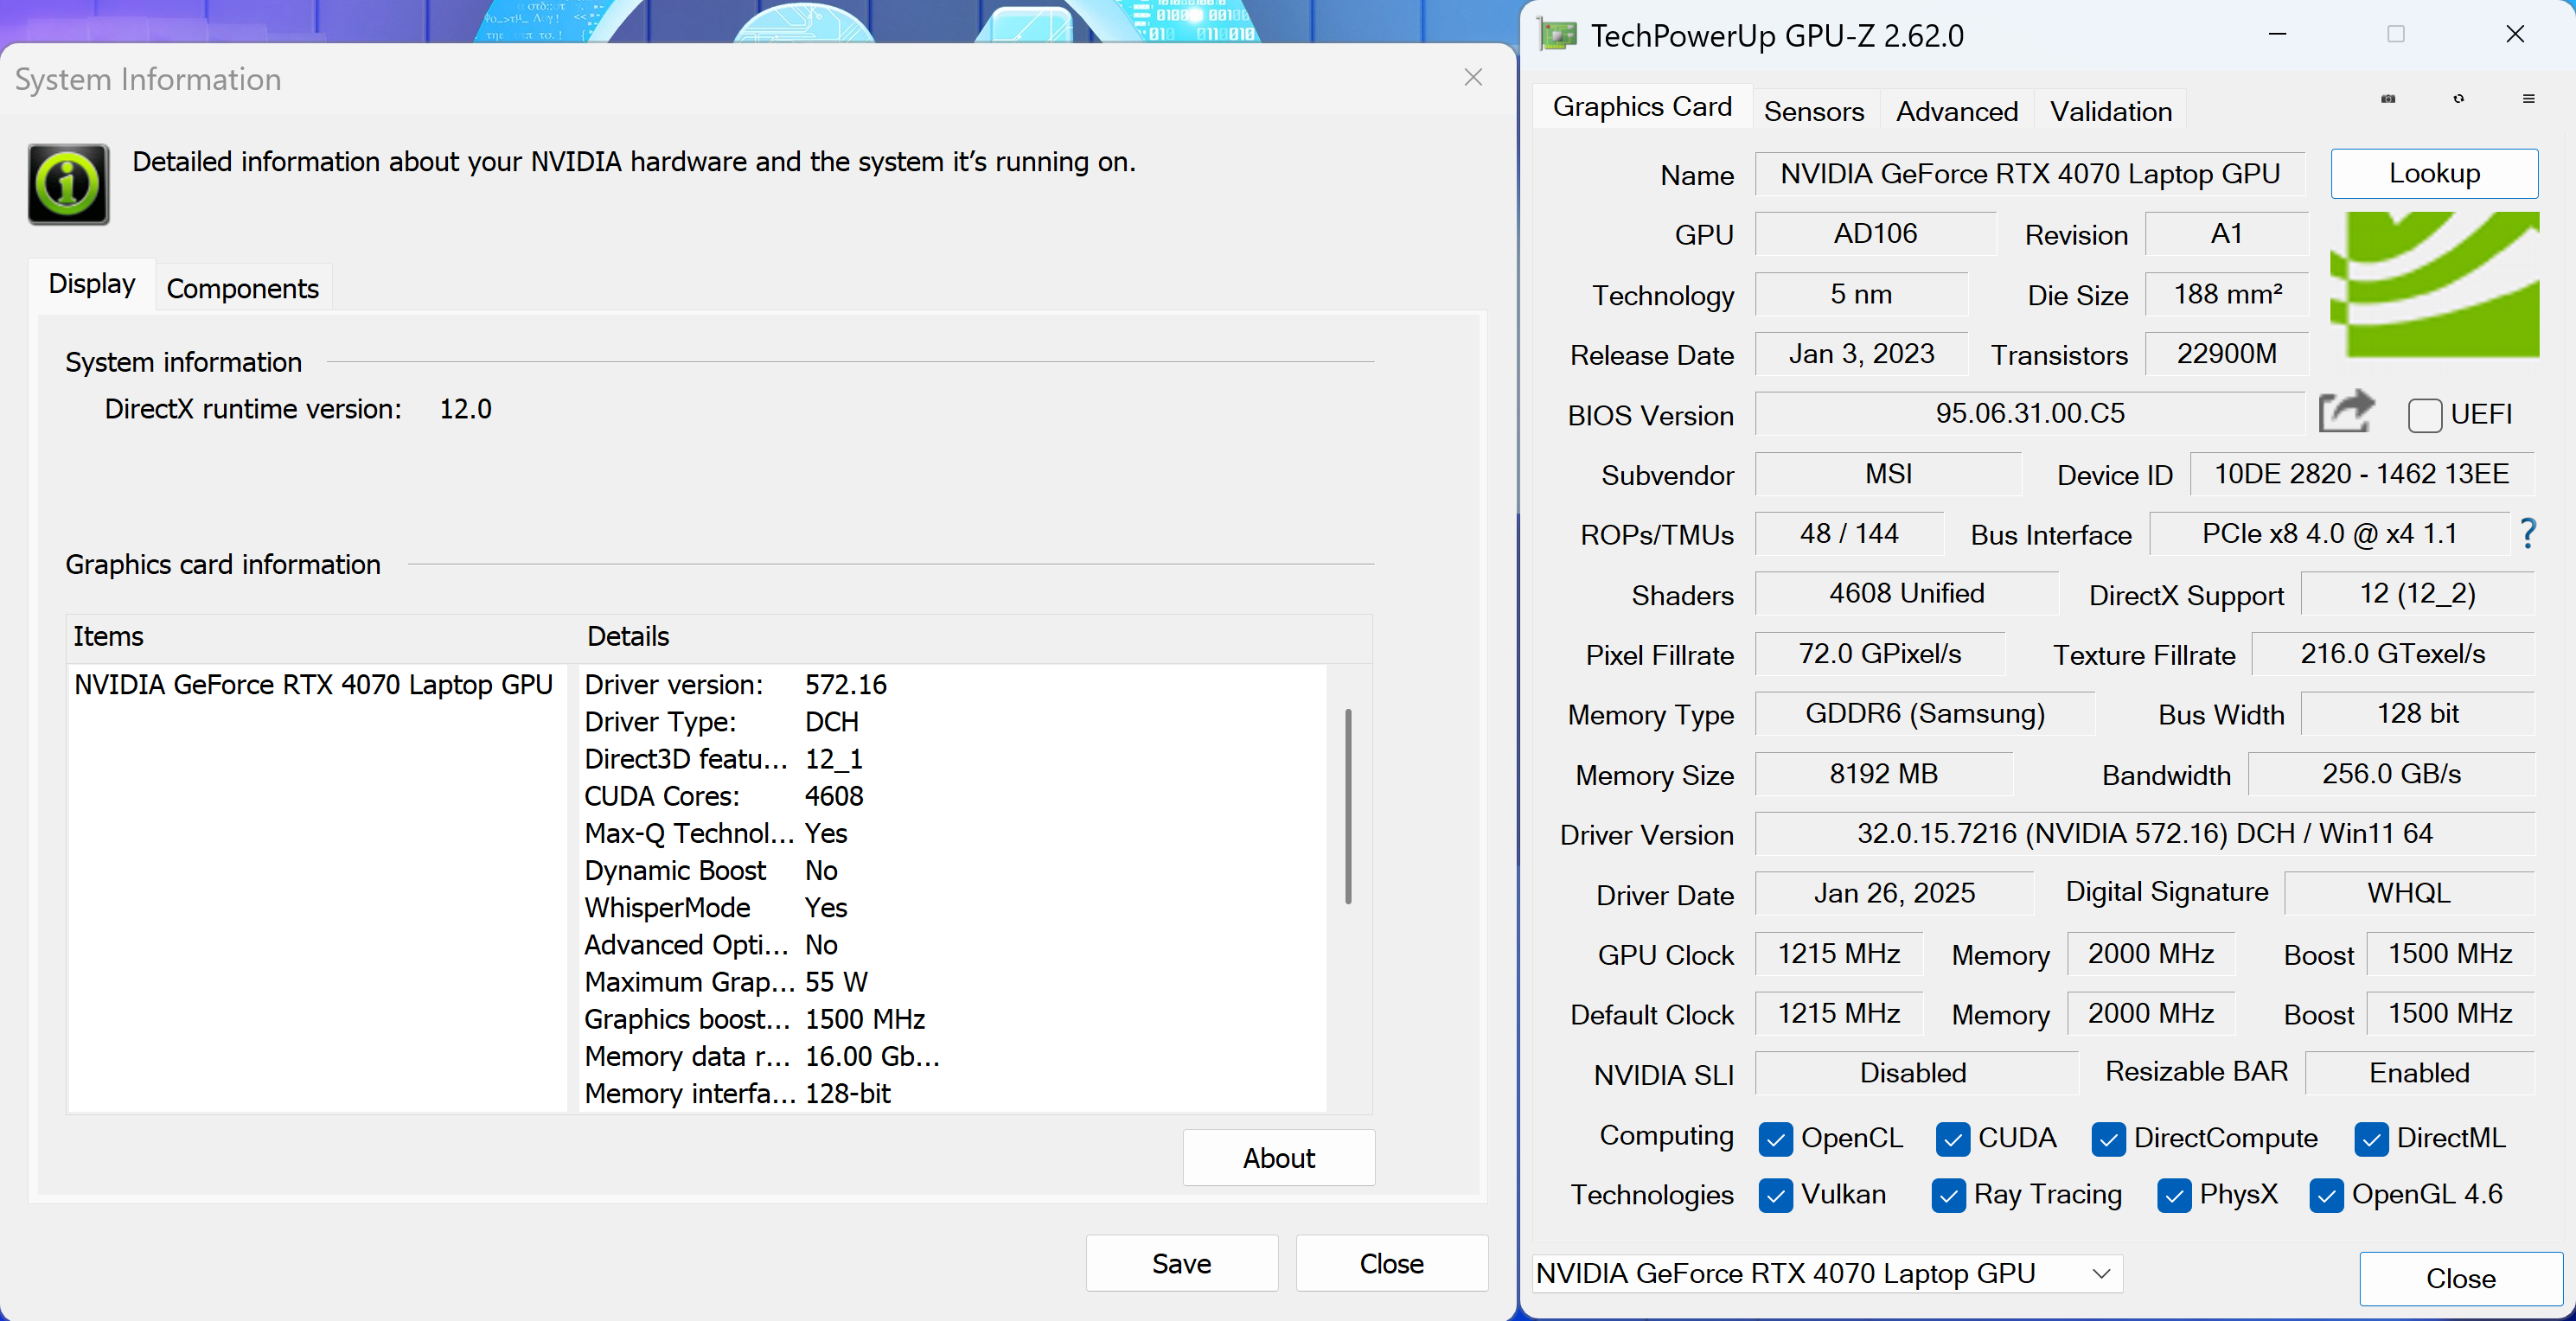Click the Memory interface 128-bit row
Image resolution: width=2576 pixels, height=1321 pixels.
955,1094
